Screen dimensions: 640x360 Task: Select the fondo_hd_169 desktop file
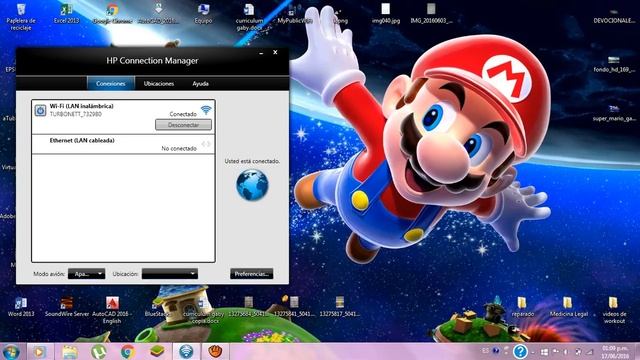(x=614, y=64)
